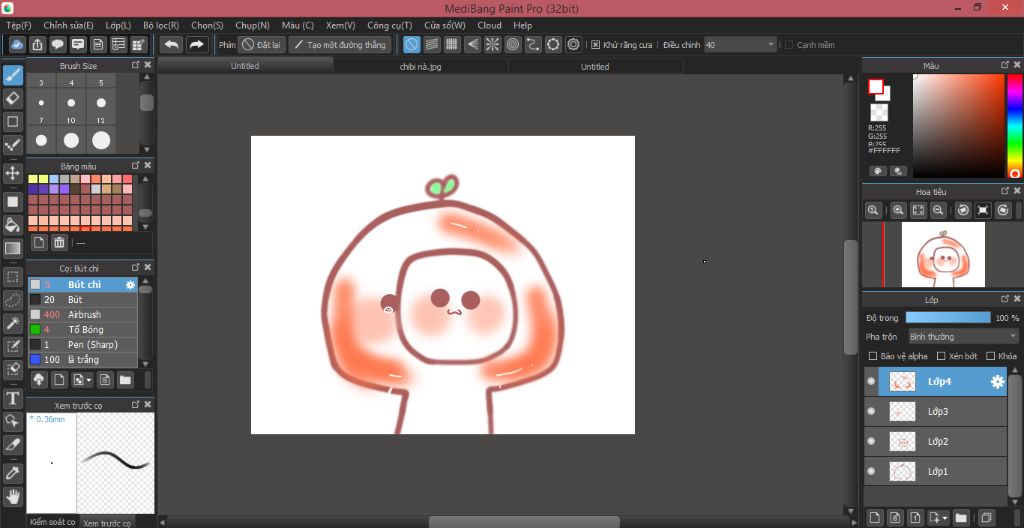This screenshot has height=528, width=1024.
Task: Select the Brush tool in left toolbar
Action: point(12,75)
